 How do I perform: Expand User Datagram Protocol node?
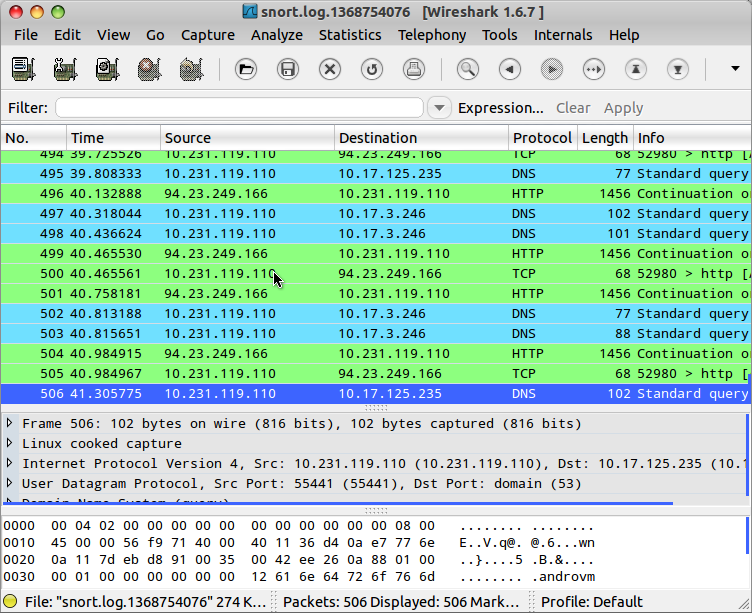pos(9,483)
